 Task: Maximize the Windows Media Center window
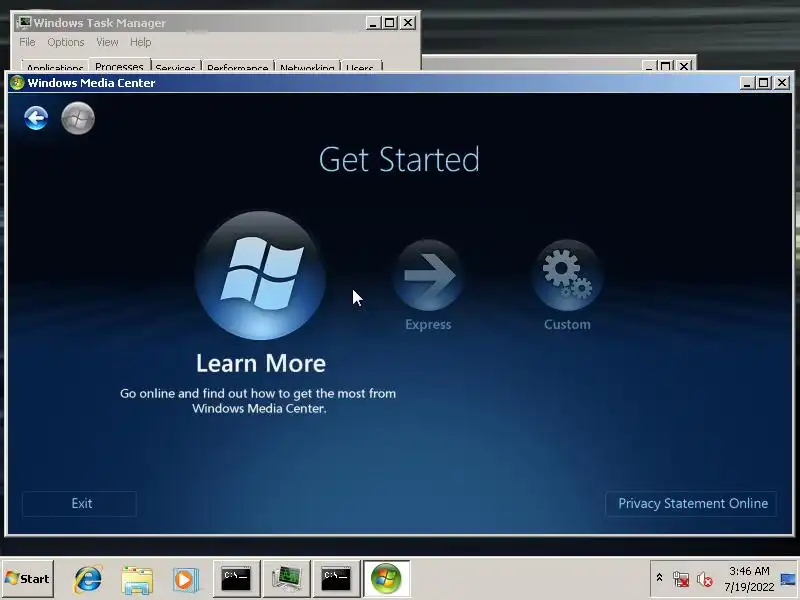coord(764,83)
